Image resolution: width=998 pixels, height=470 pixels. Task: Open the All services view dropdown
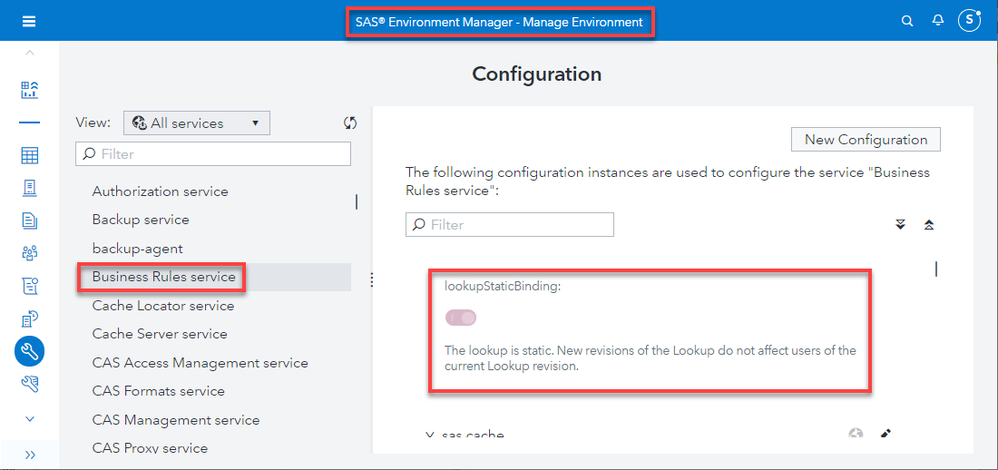(197, 123)
